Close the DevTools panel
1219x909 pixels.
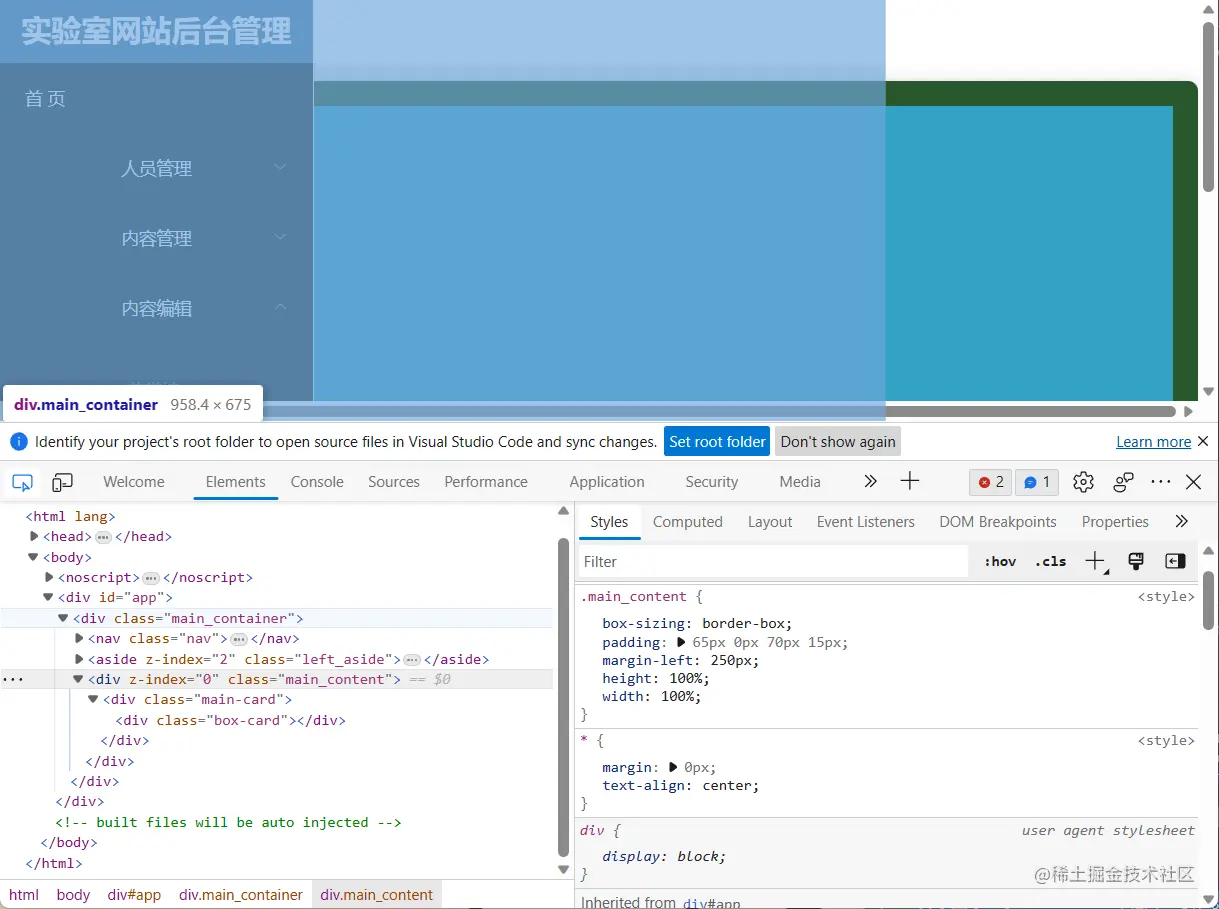[x=1193, y=482]
